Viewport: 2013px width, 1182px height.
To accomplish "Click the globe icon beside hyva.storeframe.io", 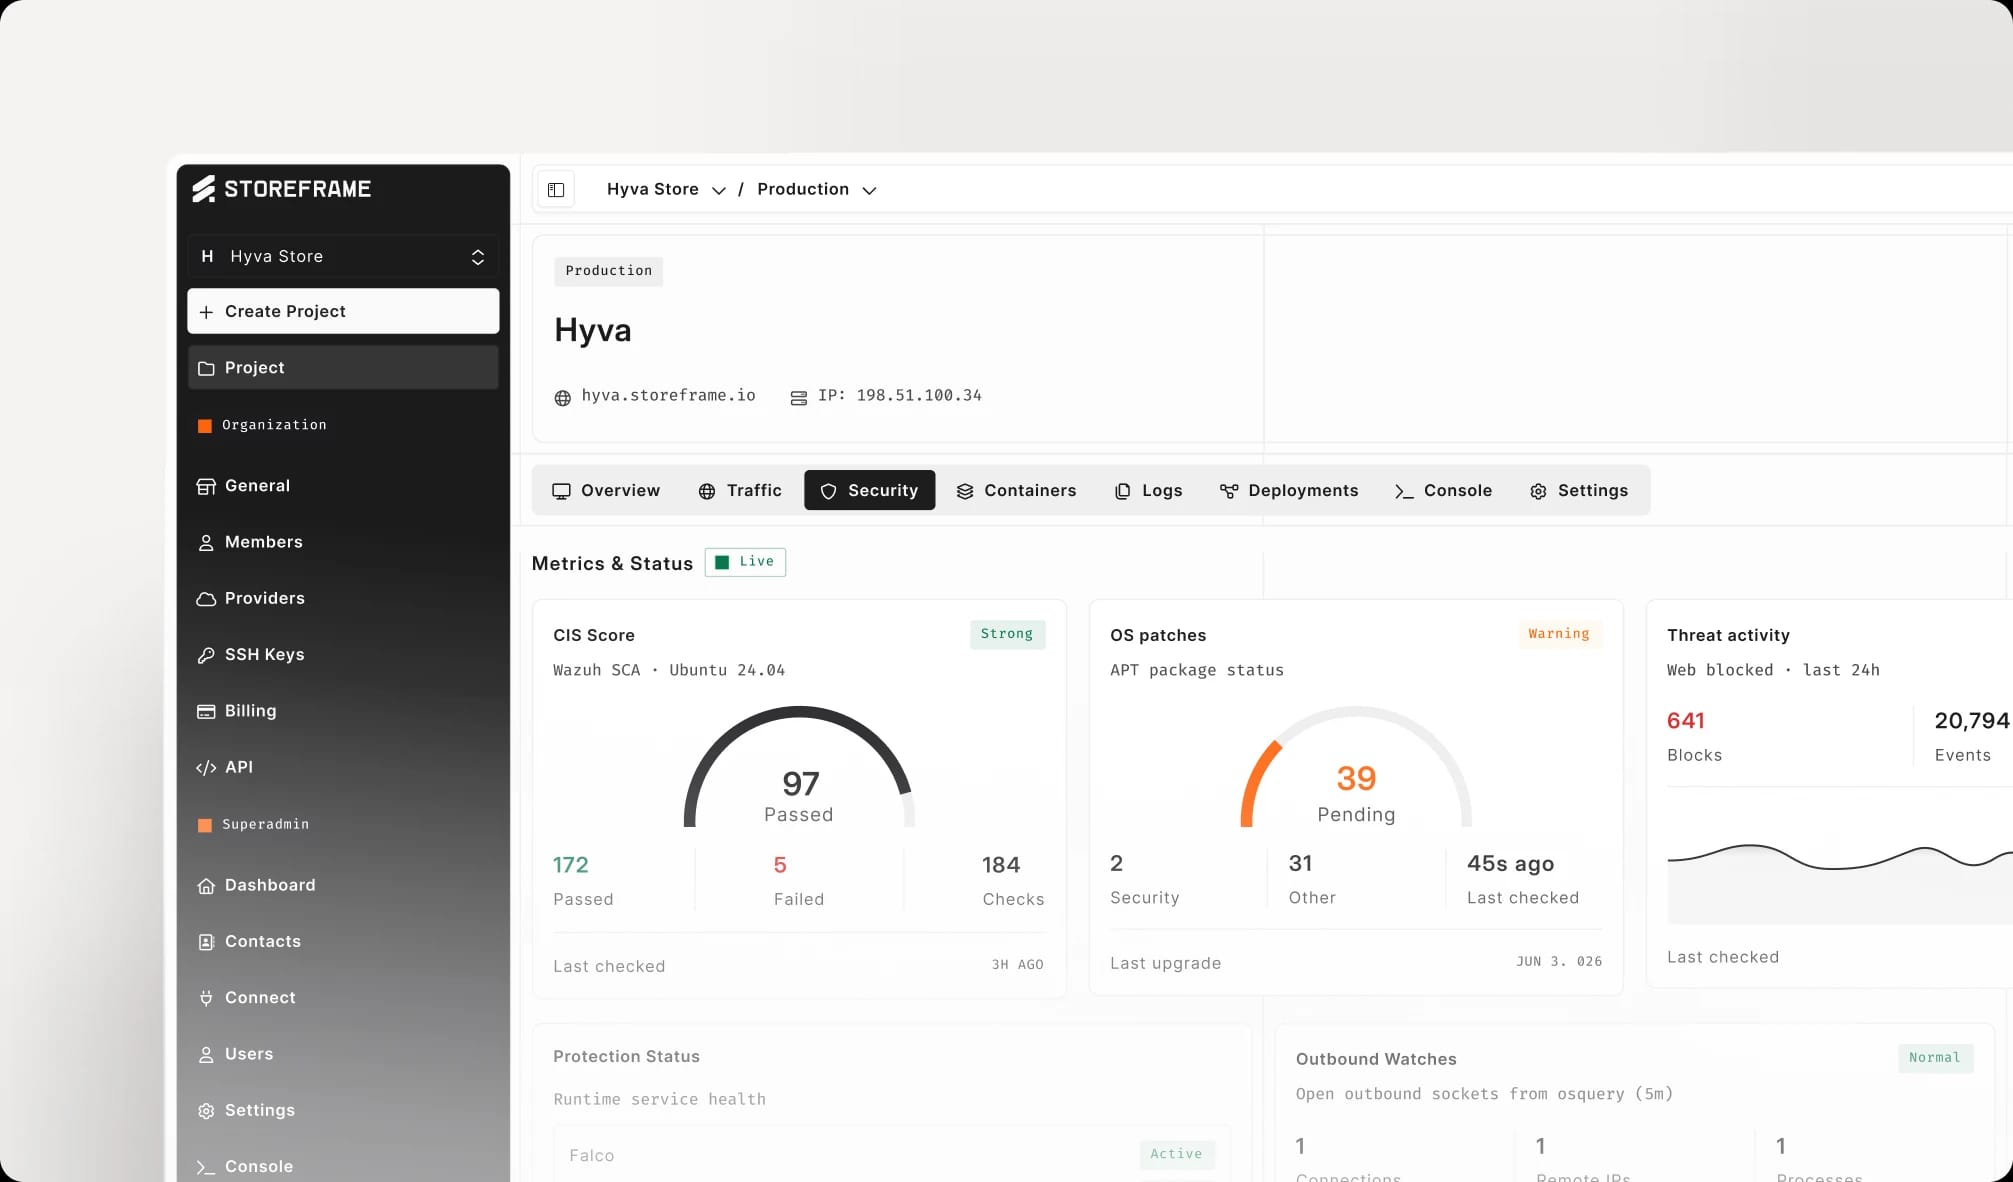I will 563,398.
